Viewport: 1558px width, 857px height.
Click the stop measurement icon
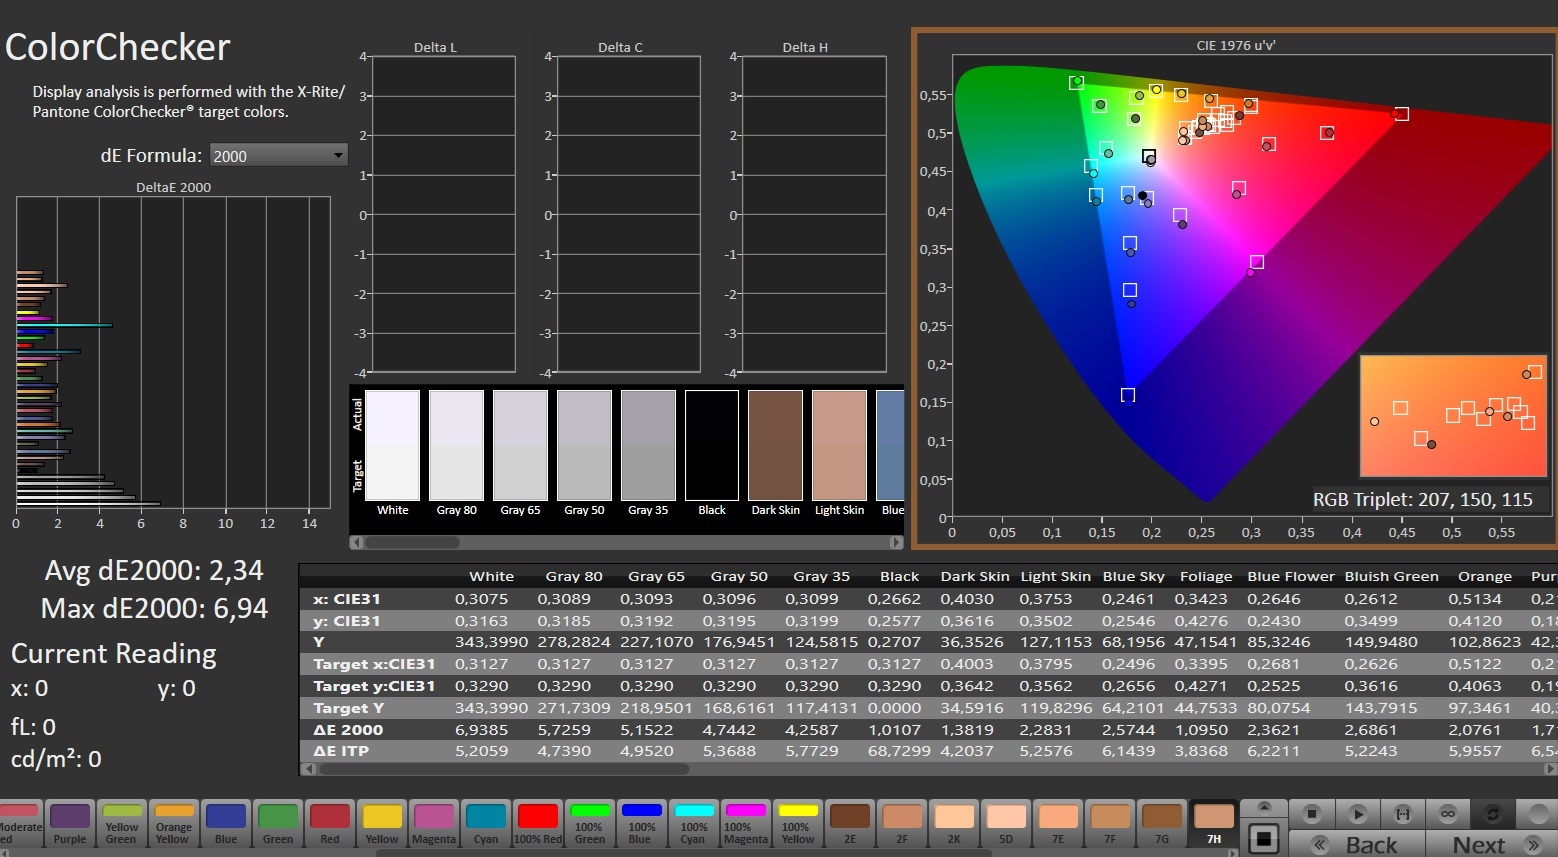1313,814
